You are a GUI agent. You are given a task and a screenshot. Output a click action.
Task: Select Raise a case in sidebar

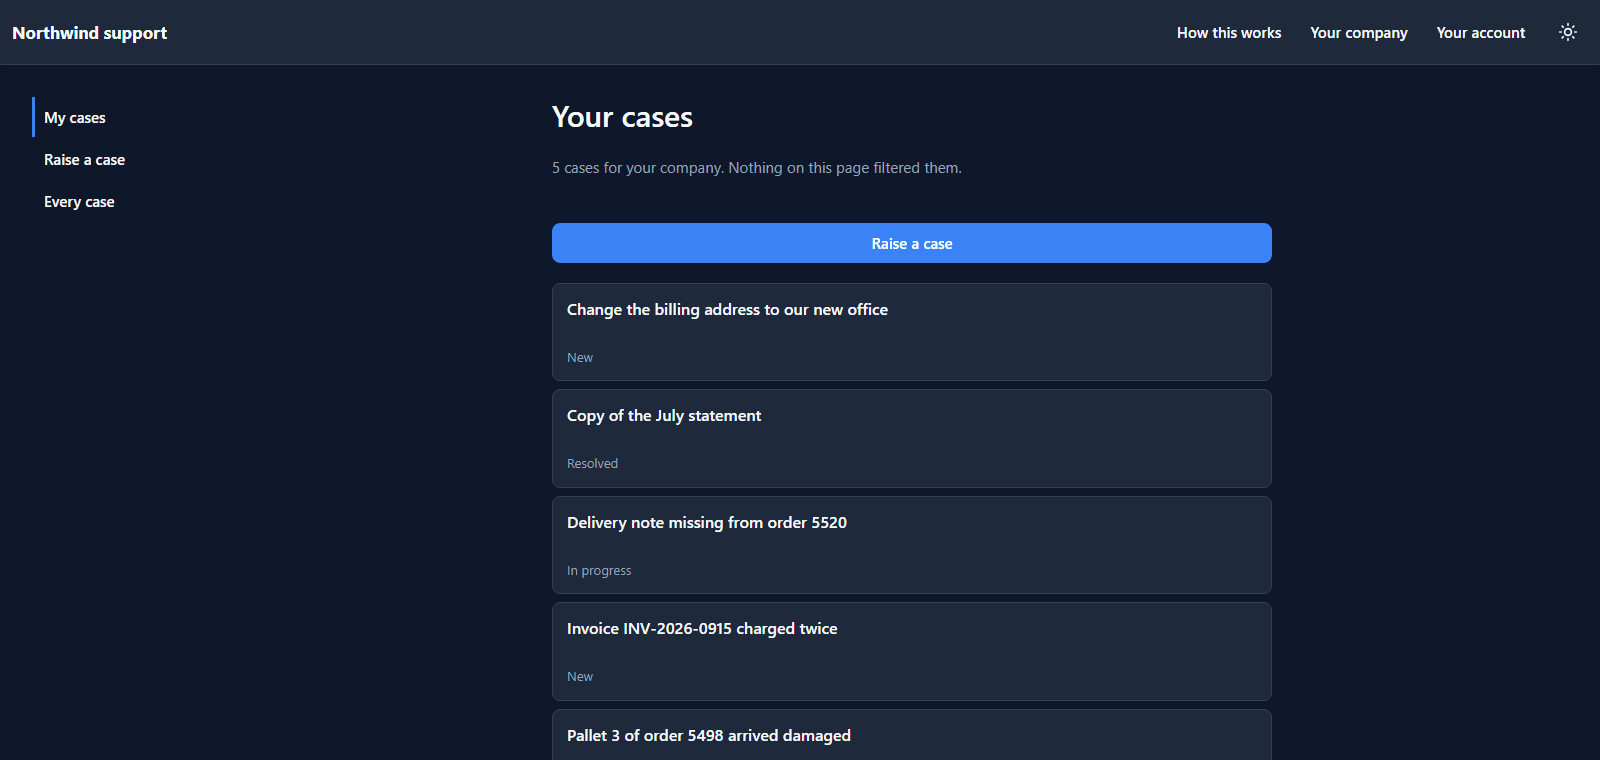pyautogui.click(x=84, y=160)
